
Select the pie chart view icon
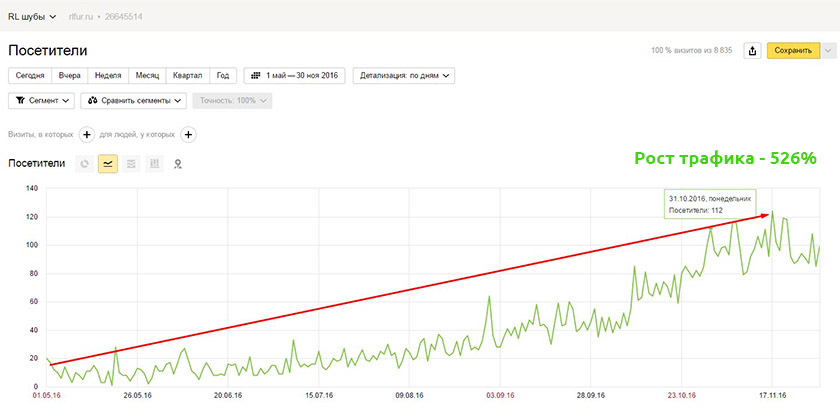(x=84, y=164)
